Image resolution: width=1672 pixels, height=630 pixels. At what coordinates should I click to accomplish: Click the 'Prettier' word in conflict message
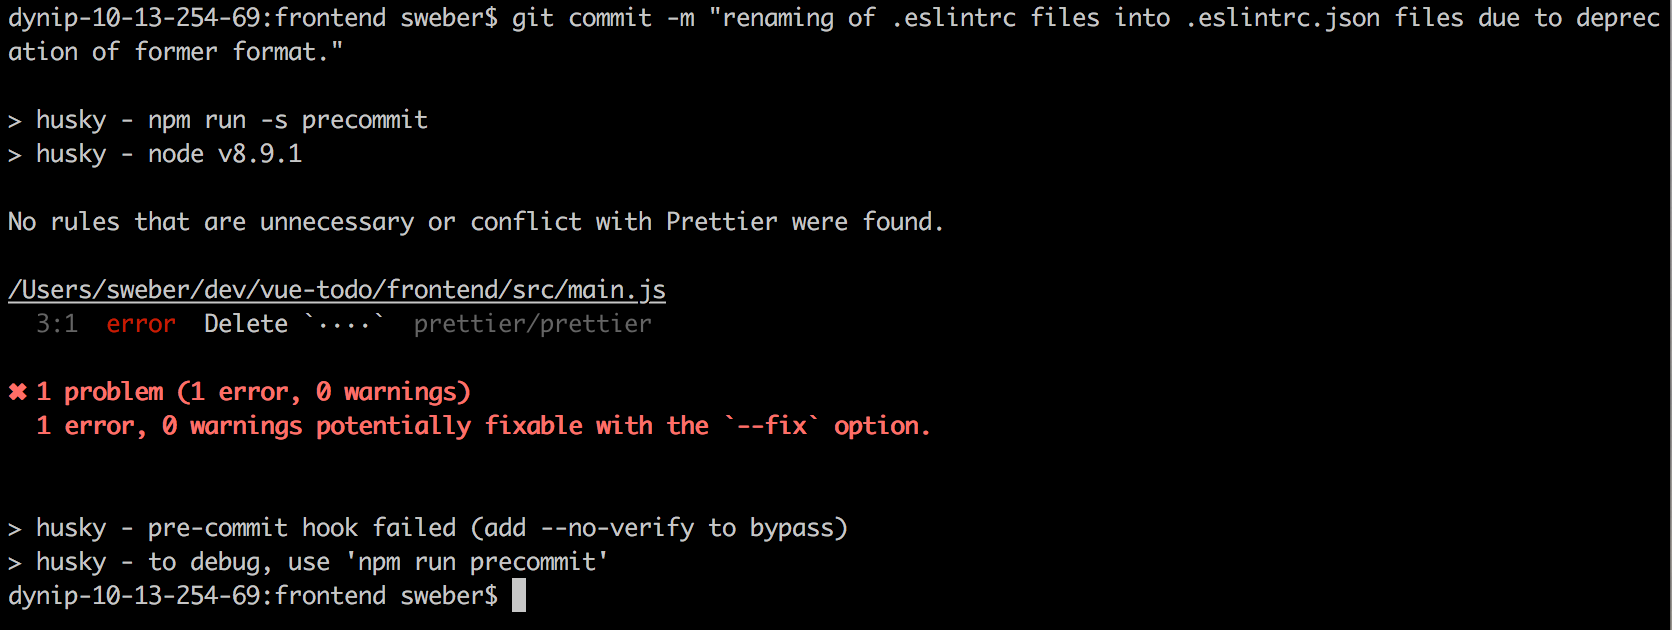[722, 222]
